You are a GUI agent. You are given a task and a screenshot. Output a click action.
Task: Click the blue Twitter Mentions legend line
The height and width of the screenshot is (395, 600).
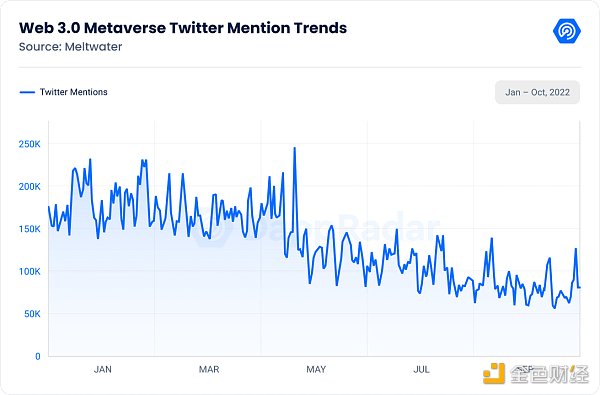(27, 92)
